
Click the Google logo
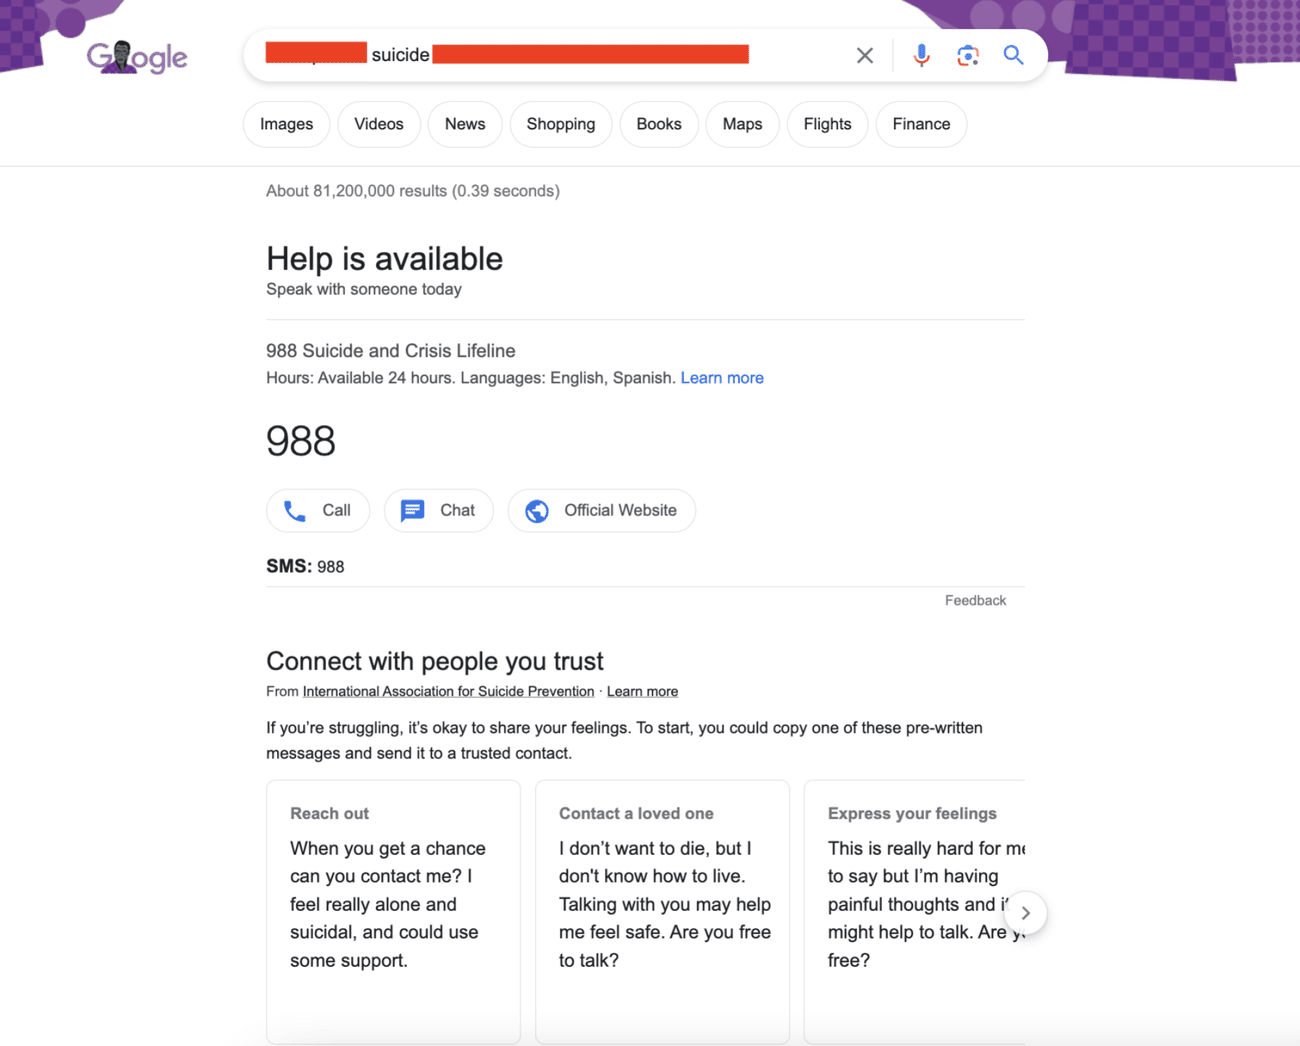pyautogui.click(x=136, y=57)
